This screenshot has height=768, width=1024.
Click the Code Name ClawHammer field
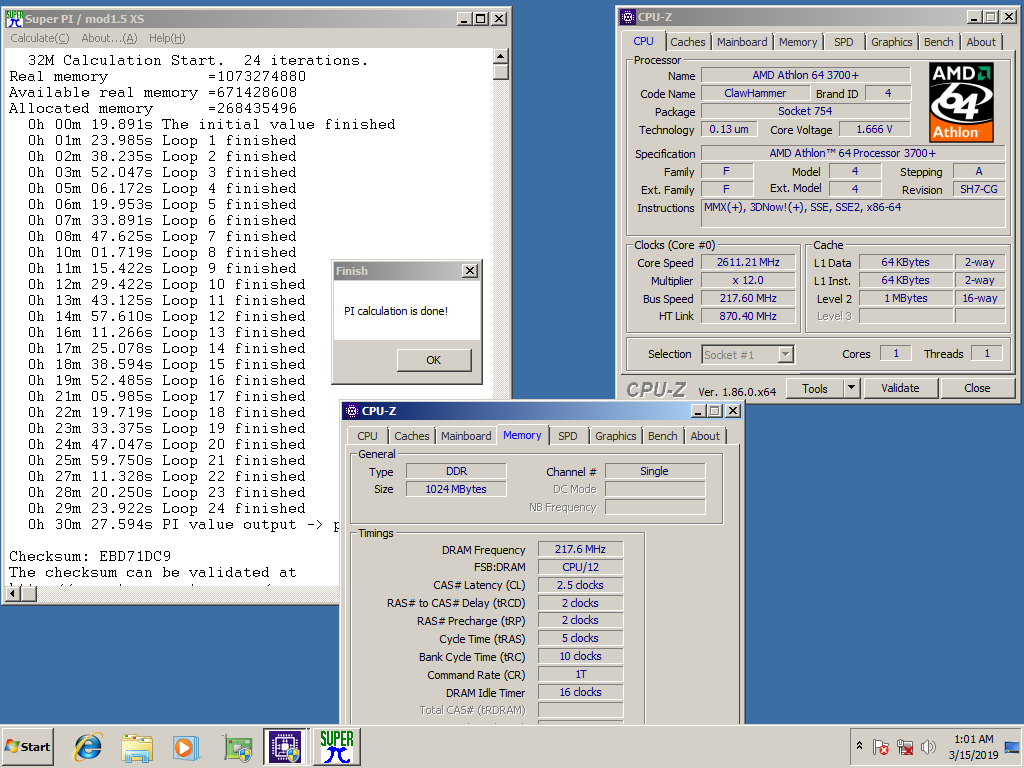[x=755, y=93]
